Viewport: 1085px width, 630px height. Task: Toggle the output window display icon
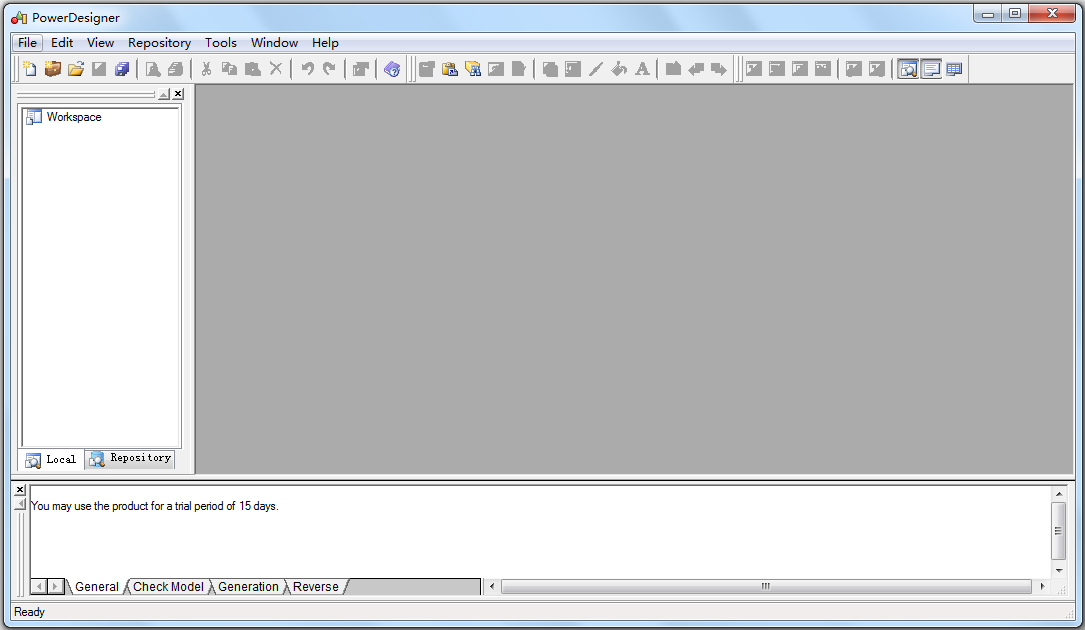931,68
